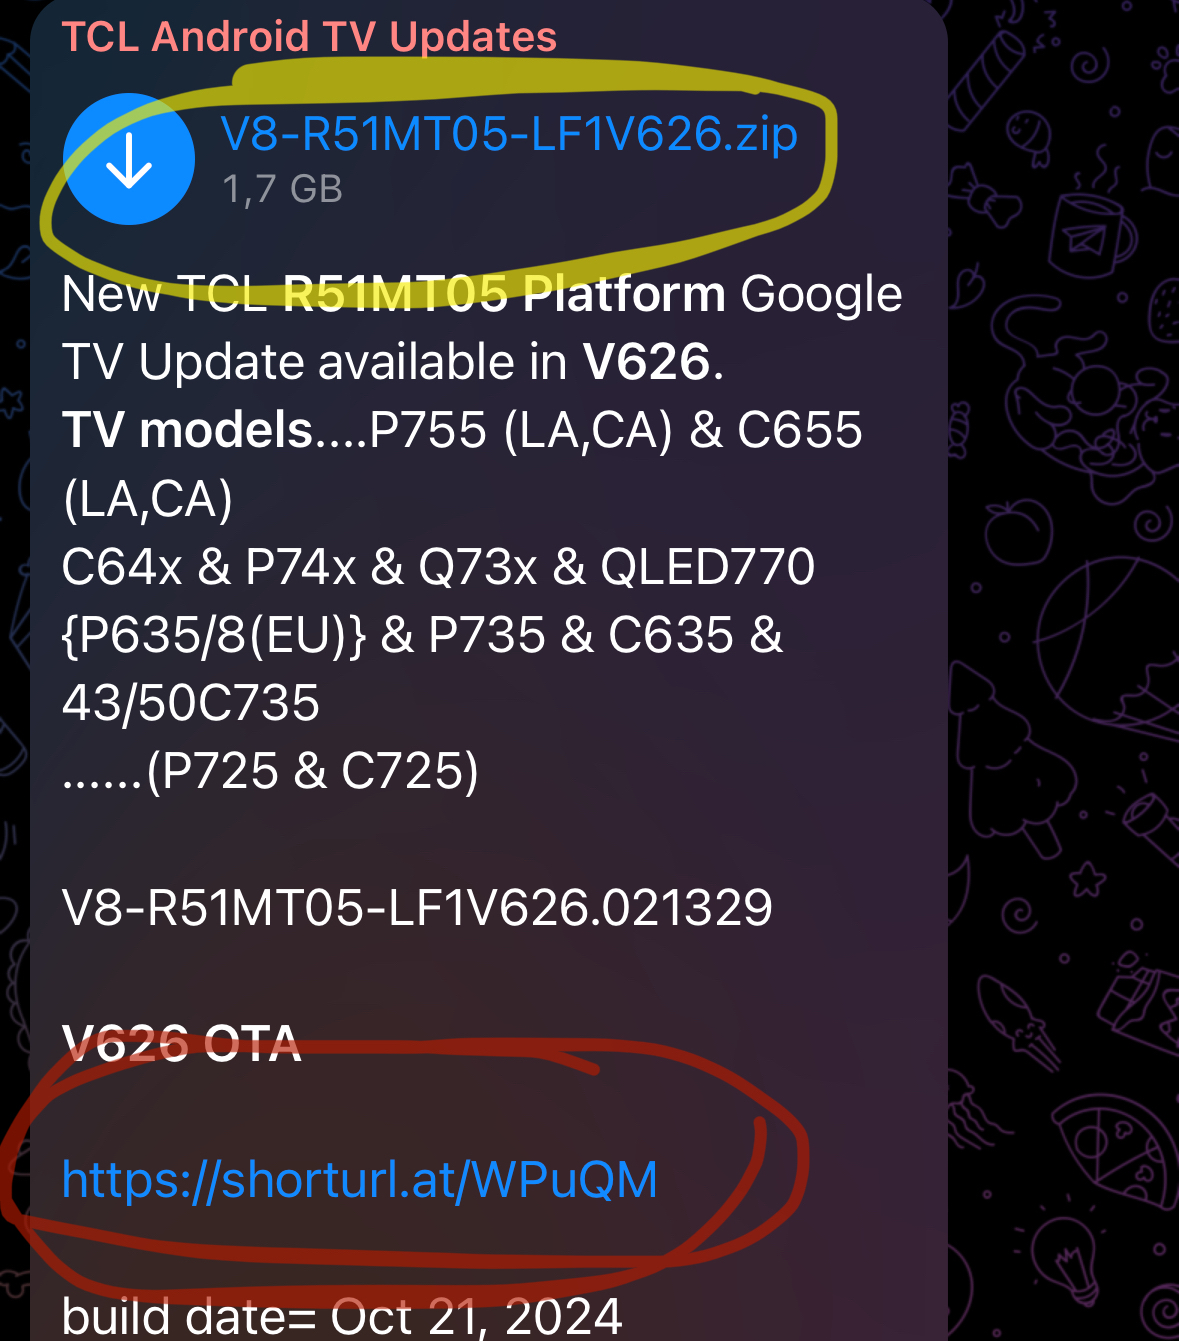The height and width of the screenshot is (1341, 1179).
Task: Tap the (P725 & C725) model text
Action: (313, 771)
